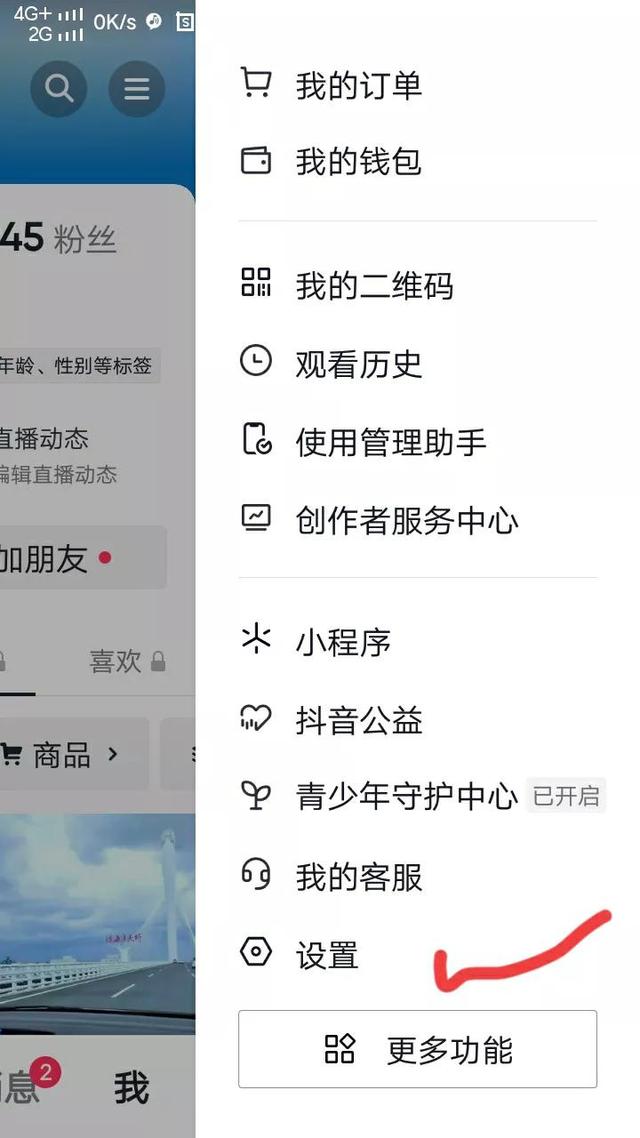640x1138 pixels.
Task: Tap the 已开启 status badge
Action: coord(565,796)
